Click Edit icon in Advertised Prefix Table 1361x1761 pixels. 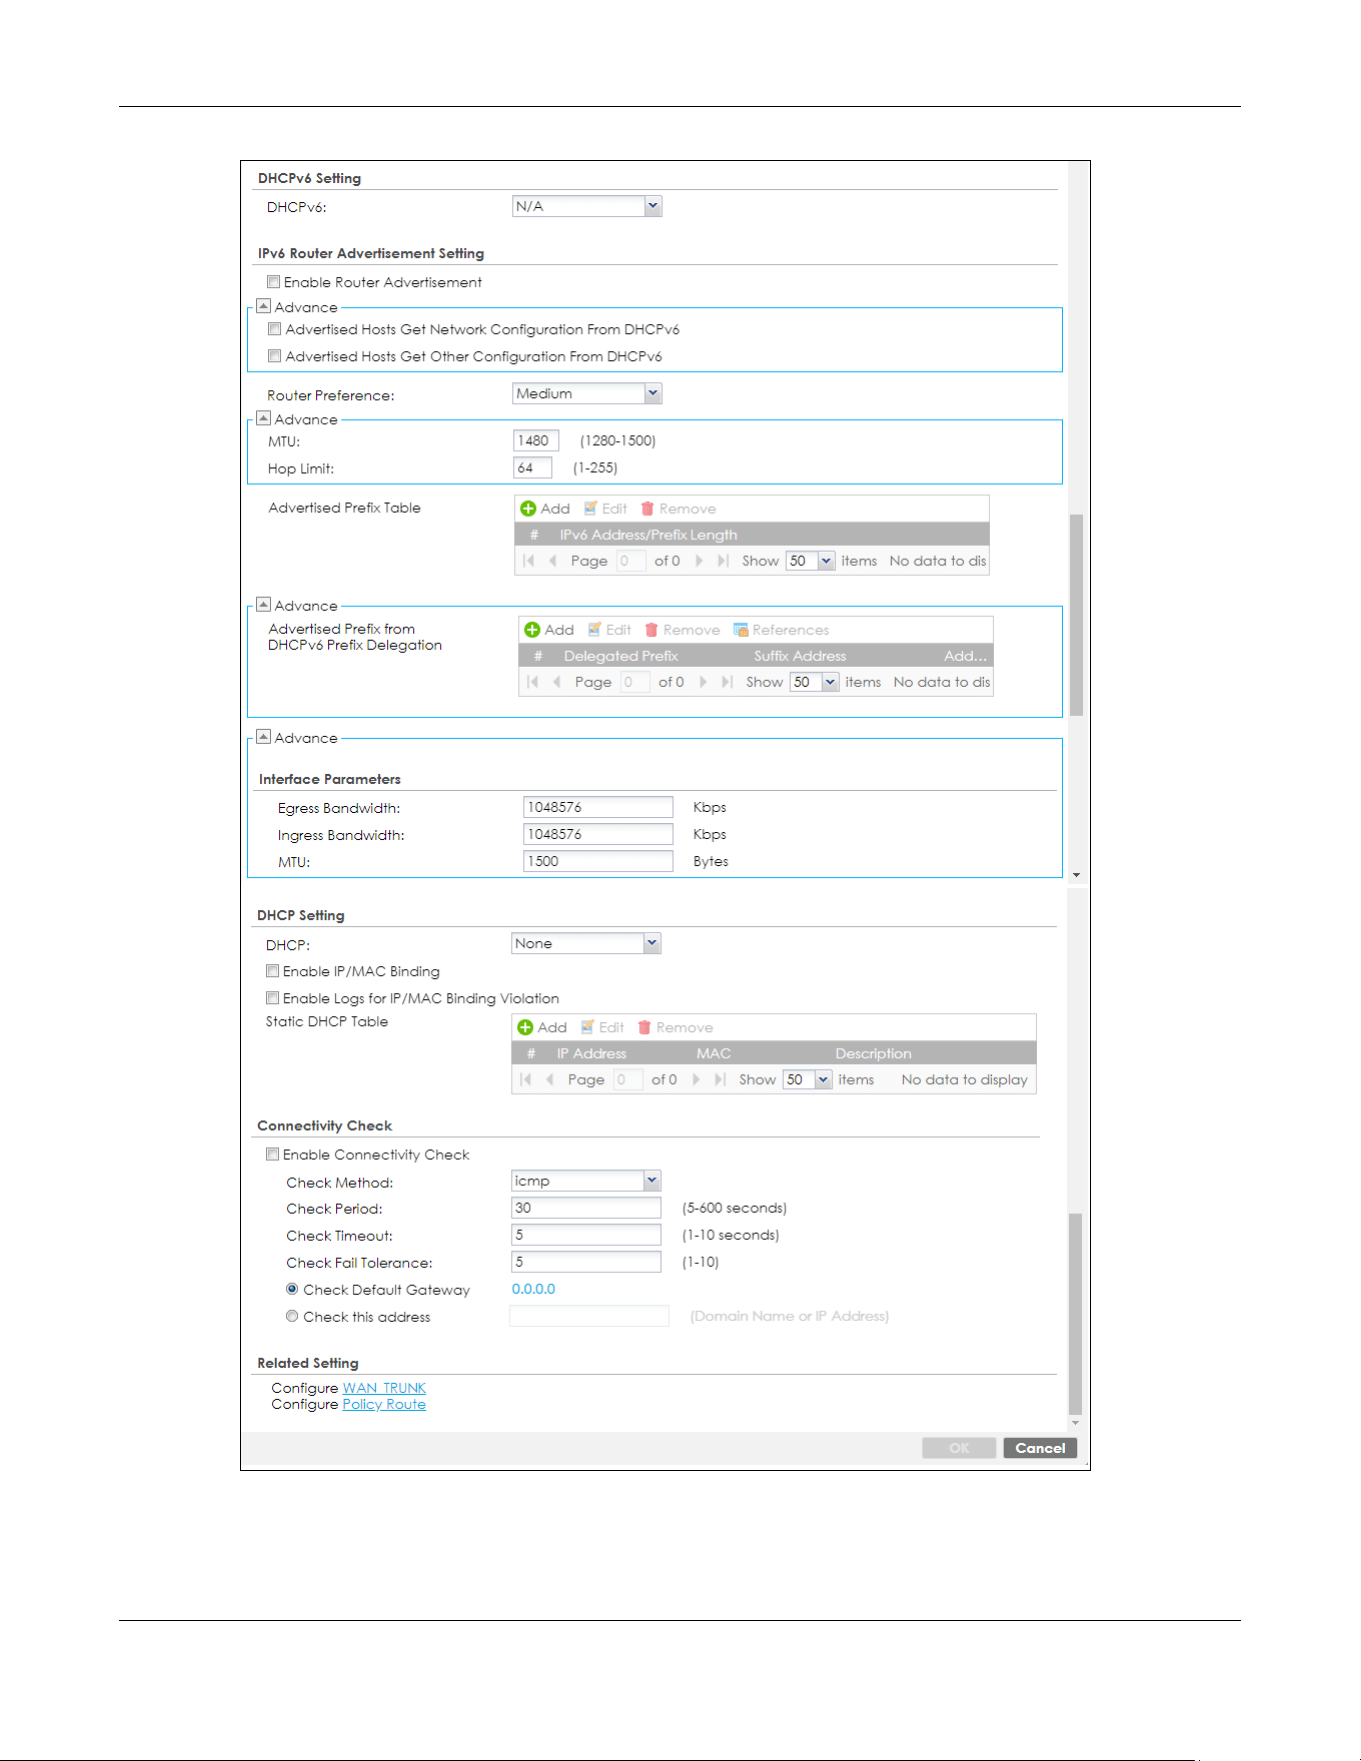click(x=590, y=508)
